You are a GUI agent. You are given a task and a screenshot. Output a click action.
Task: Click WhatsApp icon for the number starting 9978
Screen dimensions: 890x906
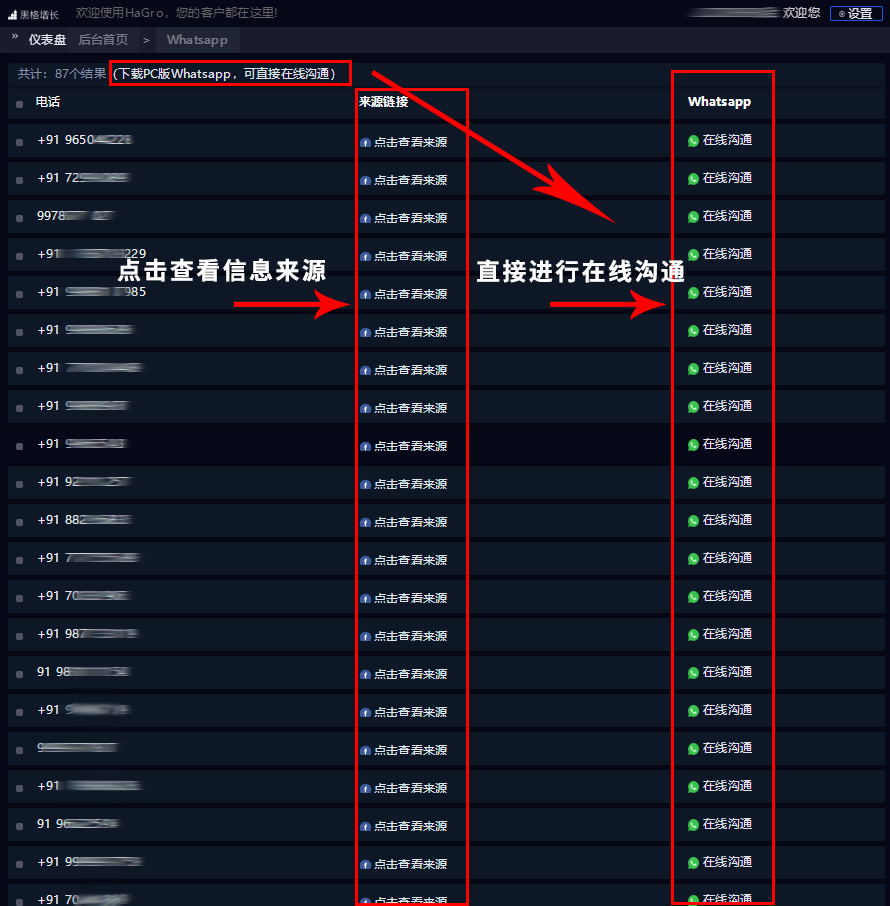pyautogui.click(x=694, y=217)
